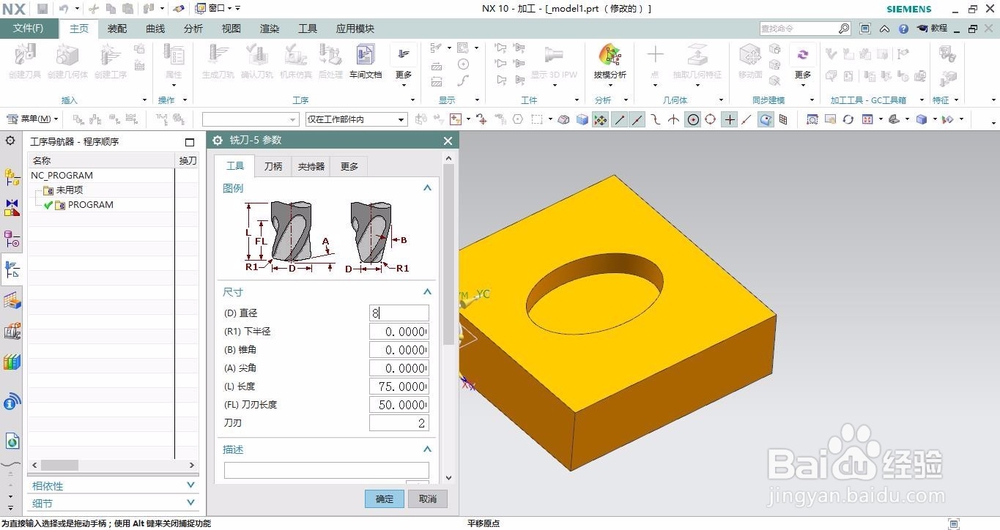The width and height of the screenshot is (1000, 530).
Task: Select the operation navigator sidebar tab
Action: [12, 270]
